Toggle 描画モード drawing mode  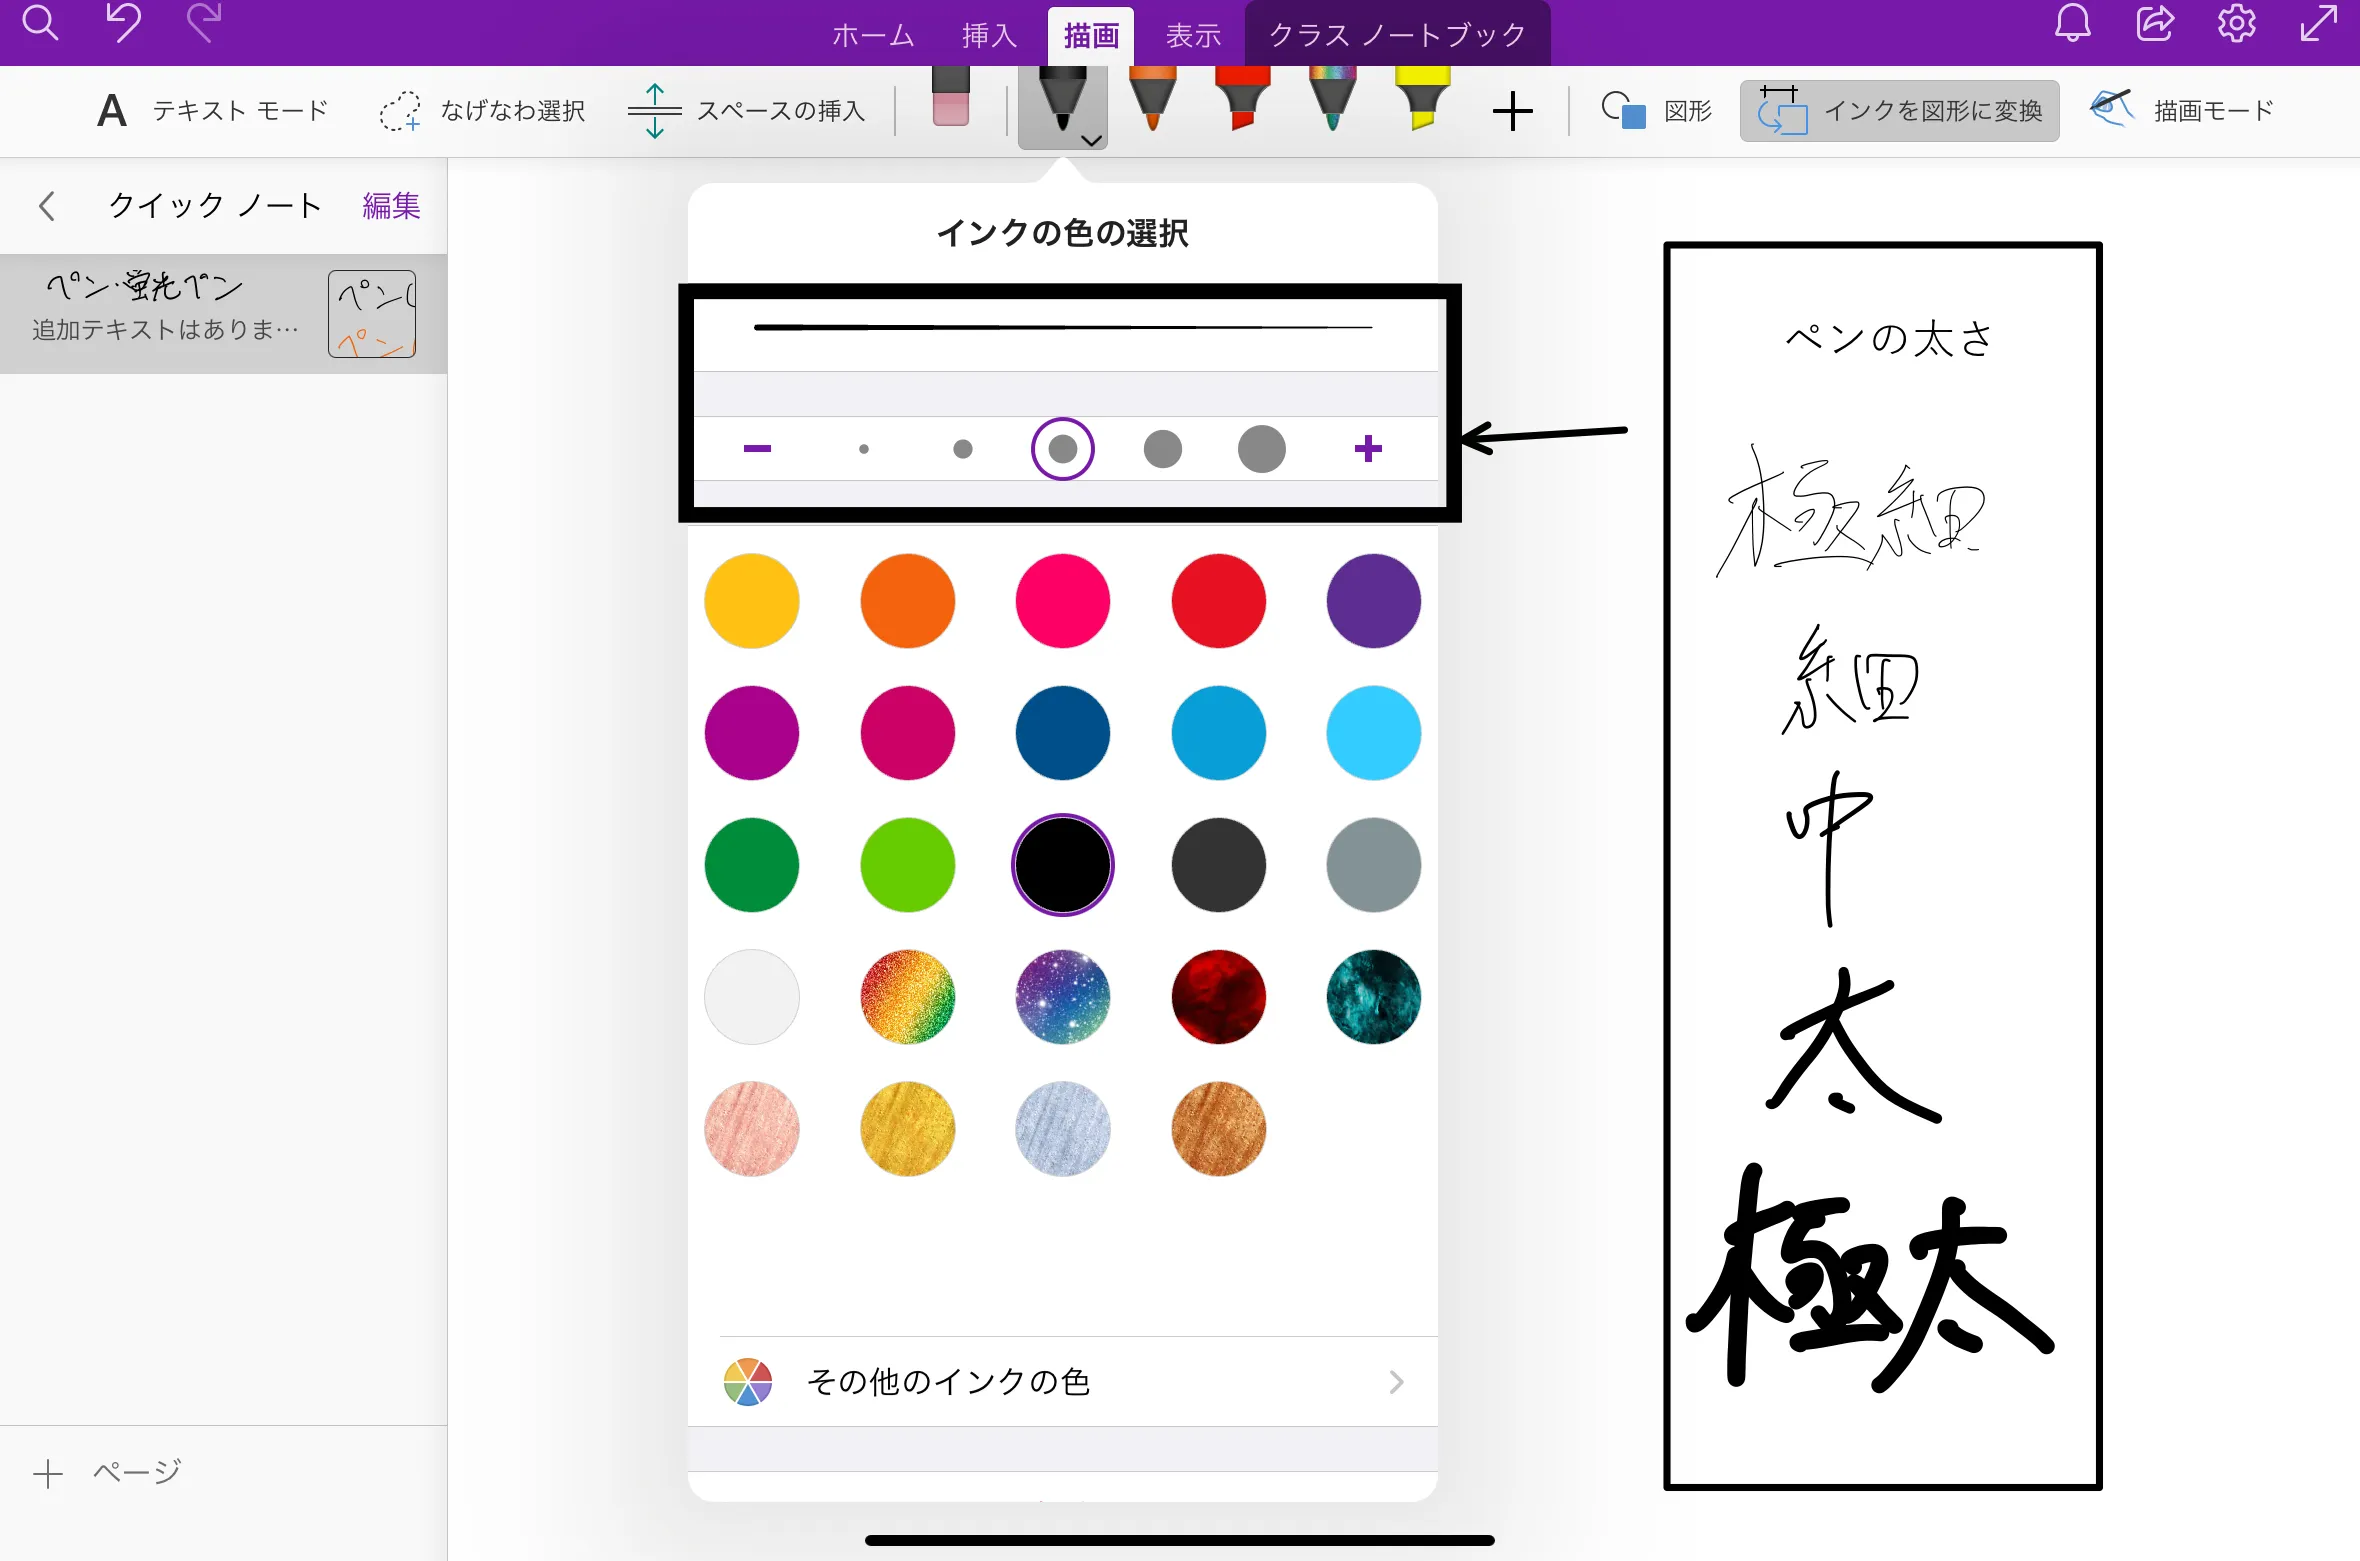click(x=2183, y=110)
